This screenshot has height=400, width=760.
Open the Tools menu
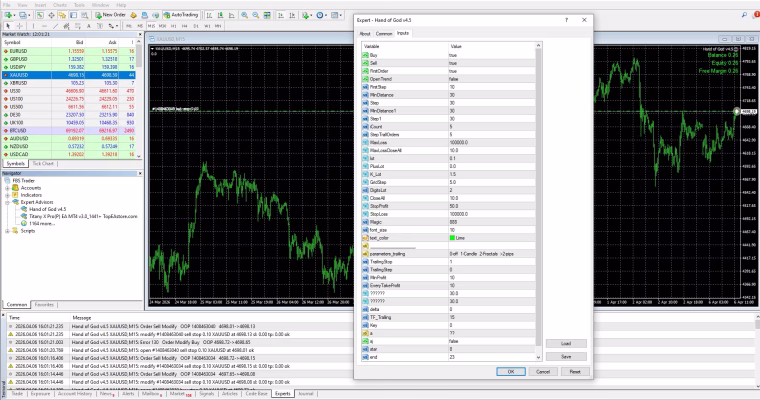tap(79, 5)
